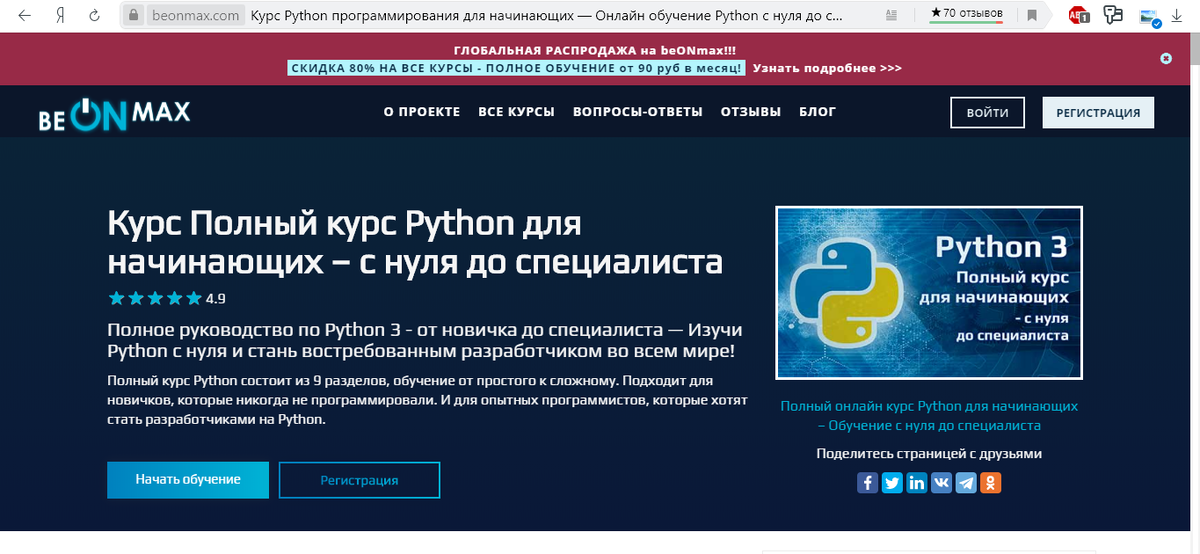Go to ВОПРОСЫ-ОТВЕТЫ section
Screen dimensions: 1200x554
point(638,112)
